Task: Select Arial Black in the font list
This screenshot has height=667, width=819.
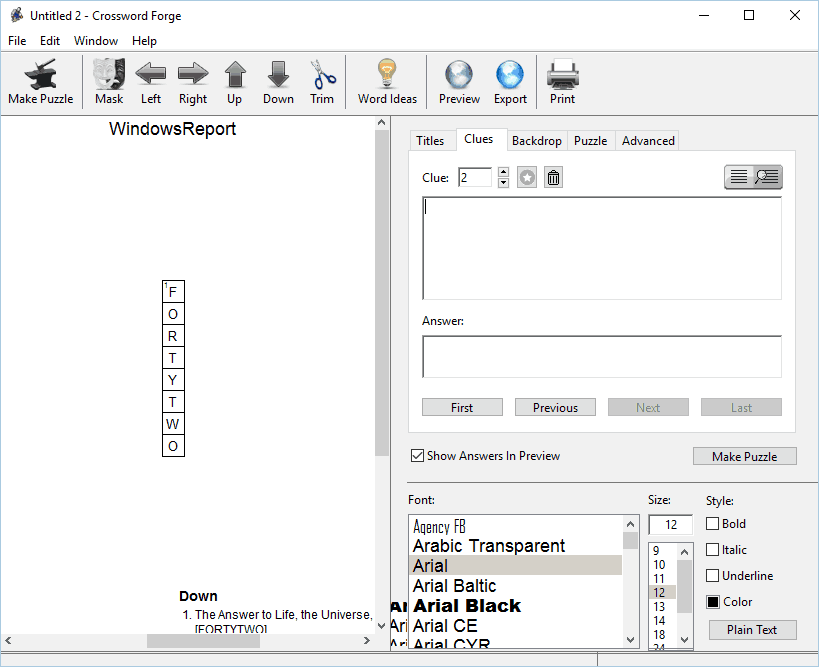Action: [467, 606]
